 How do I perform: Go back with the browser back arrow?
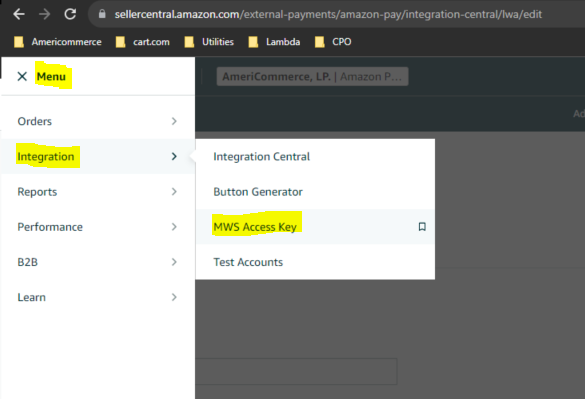(x=19, y=15)
